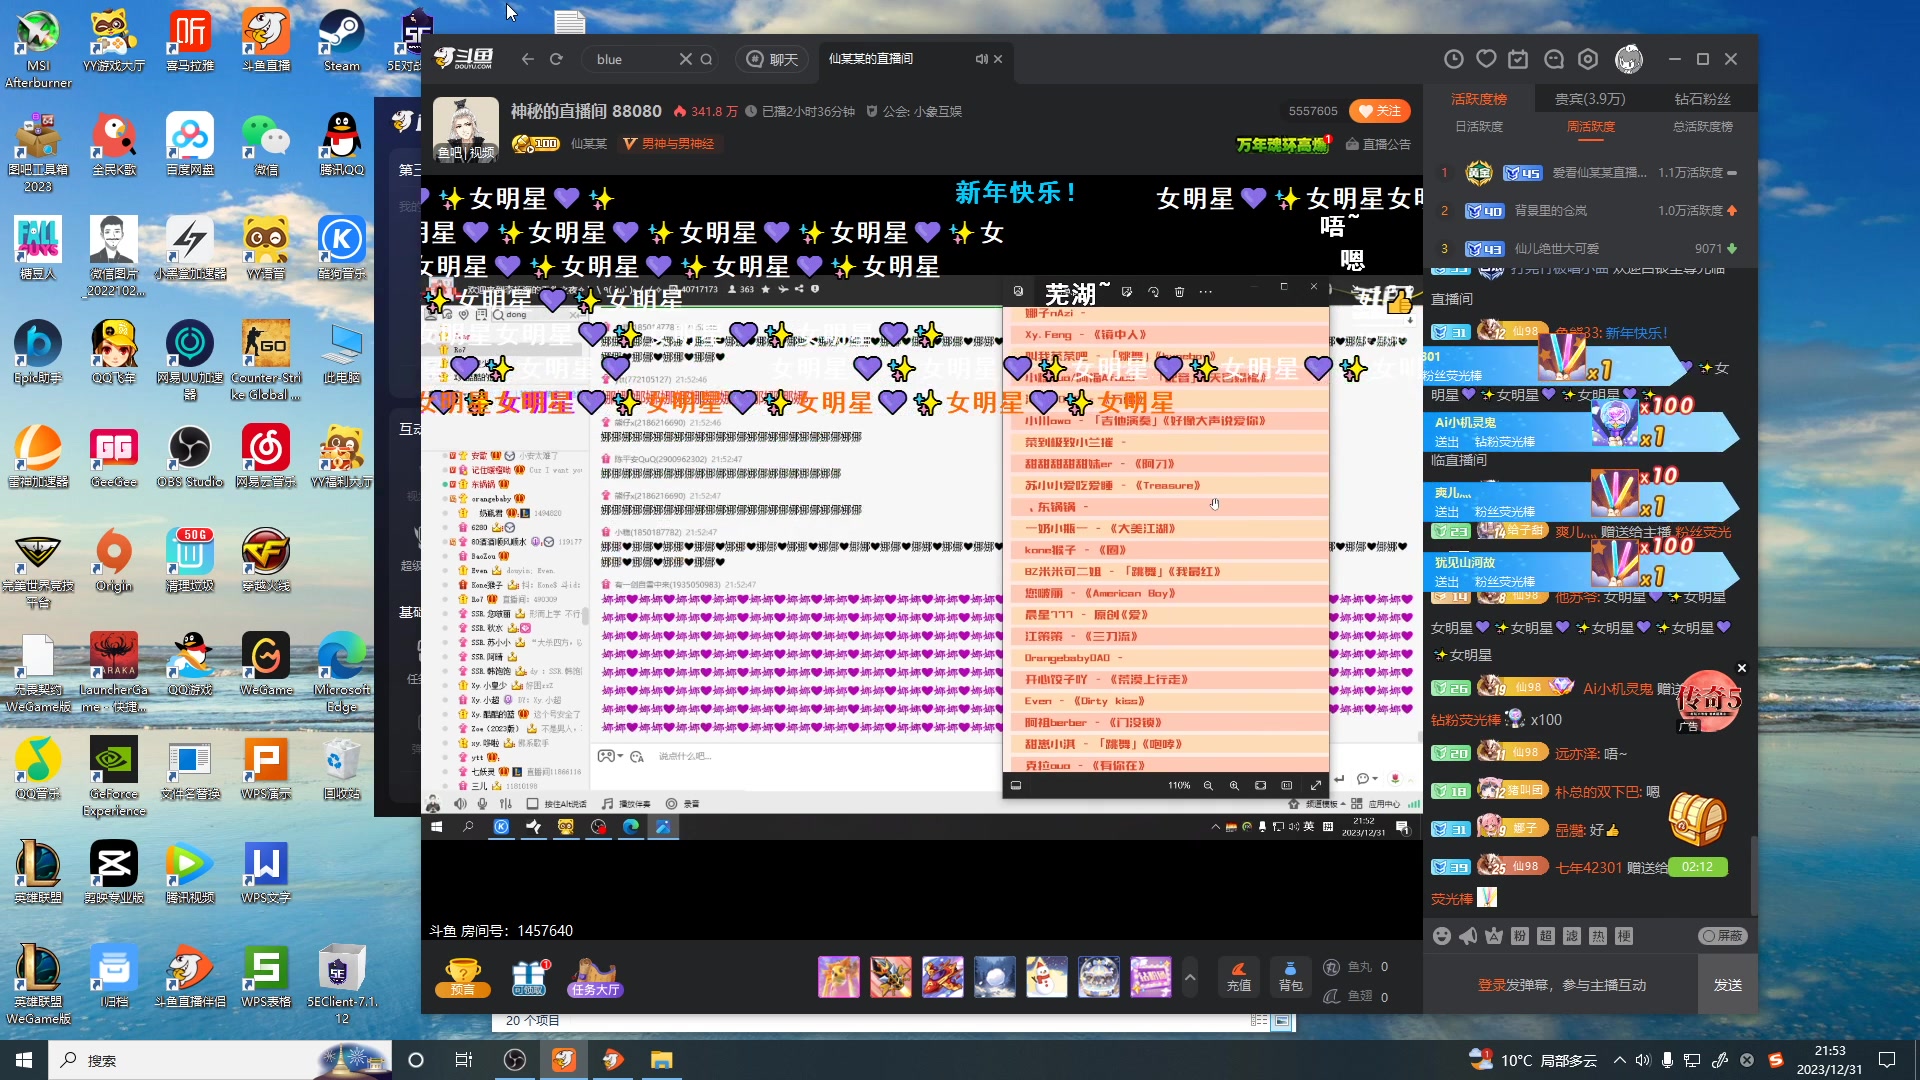Open File Explorer from the taskbar
This screenshot has height=1080, width=1920.
661,1060
